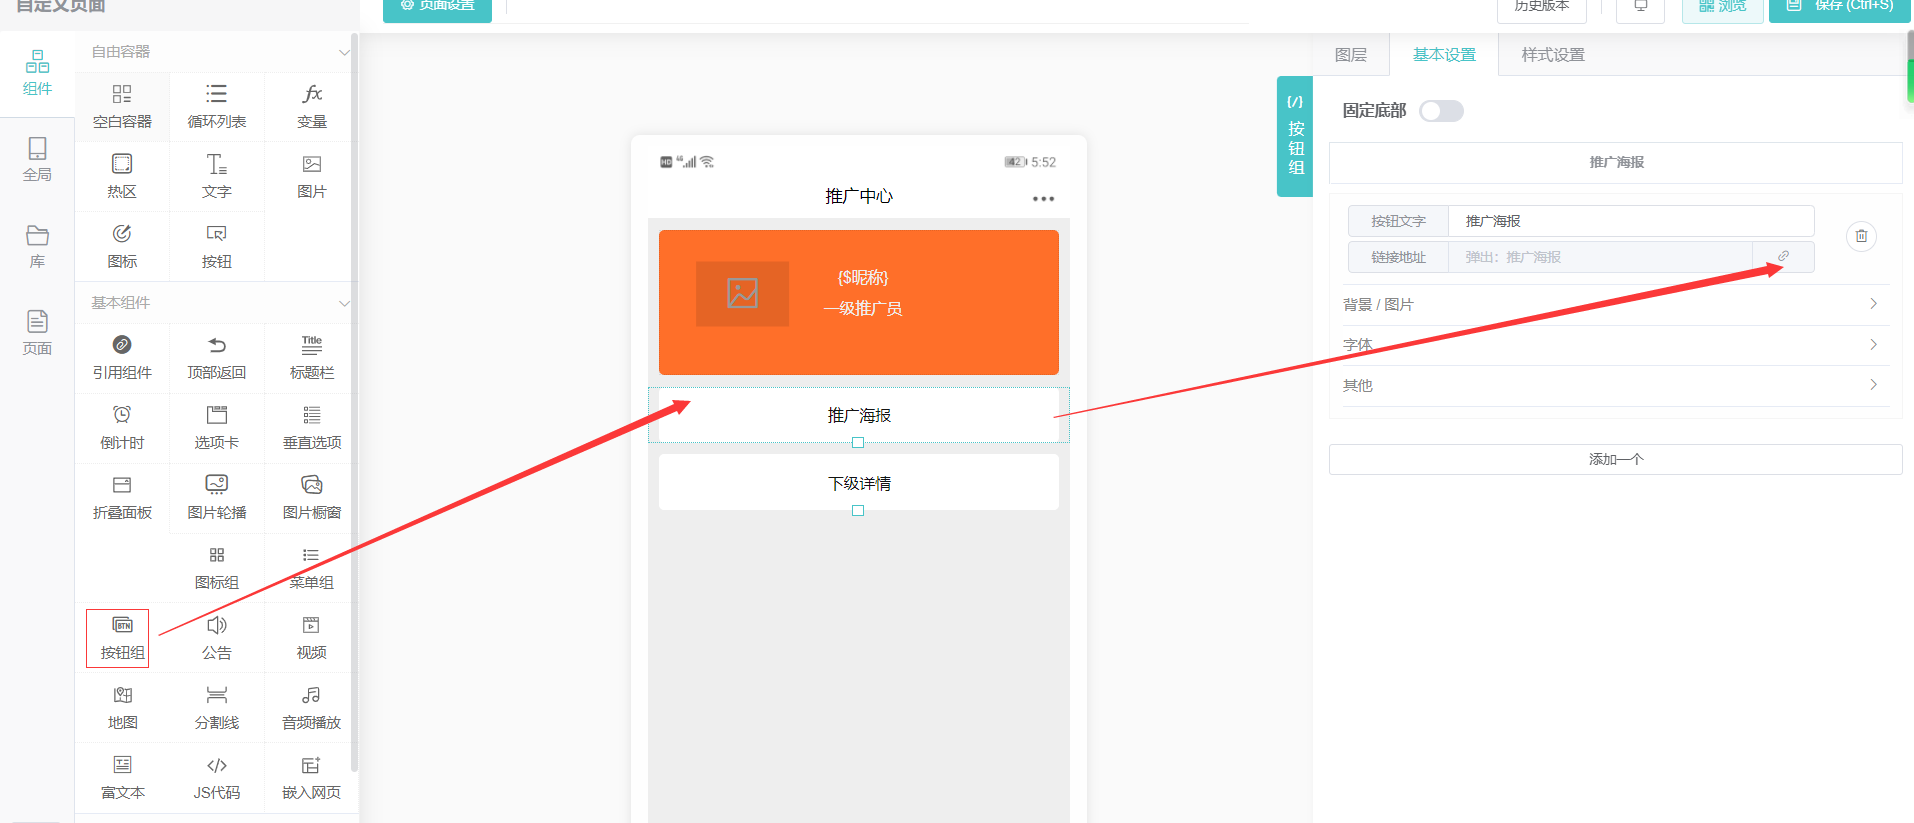Open 历史版本 history versions

pos(1541,7)
